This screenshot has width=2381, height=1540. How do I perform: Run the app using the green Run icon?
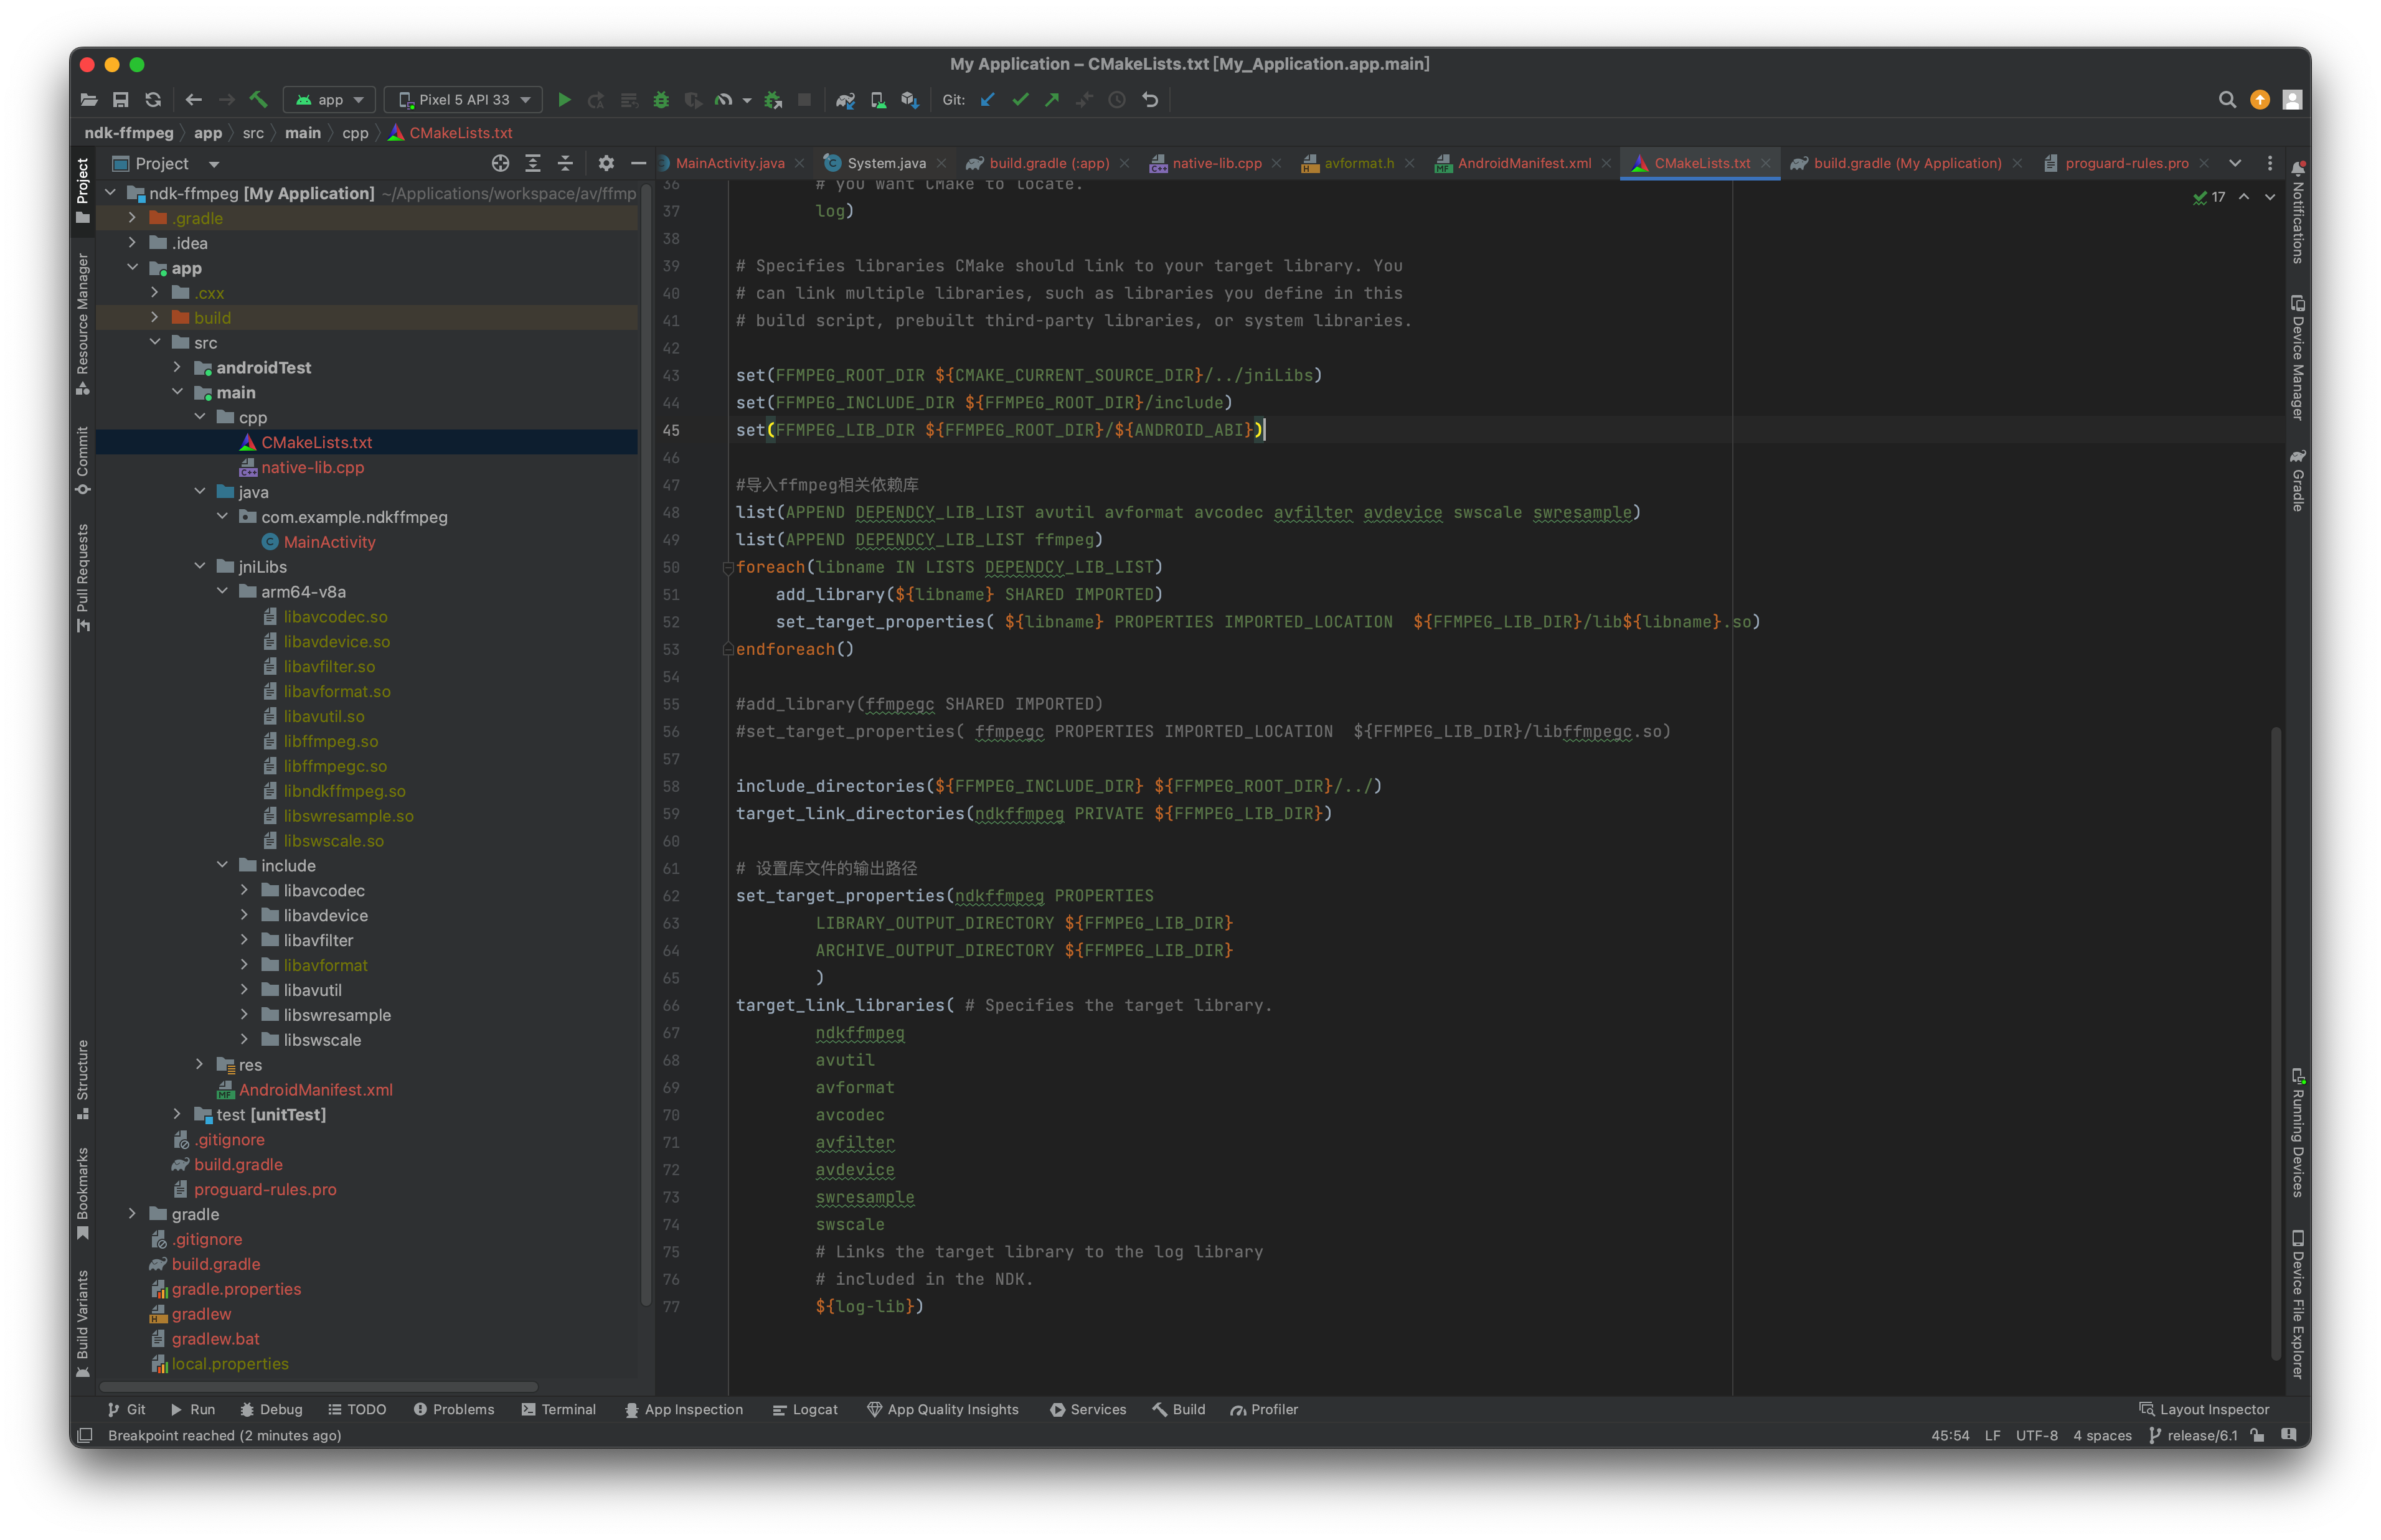[x=565, y=100]
